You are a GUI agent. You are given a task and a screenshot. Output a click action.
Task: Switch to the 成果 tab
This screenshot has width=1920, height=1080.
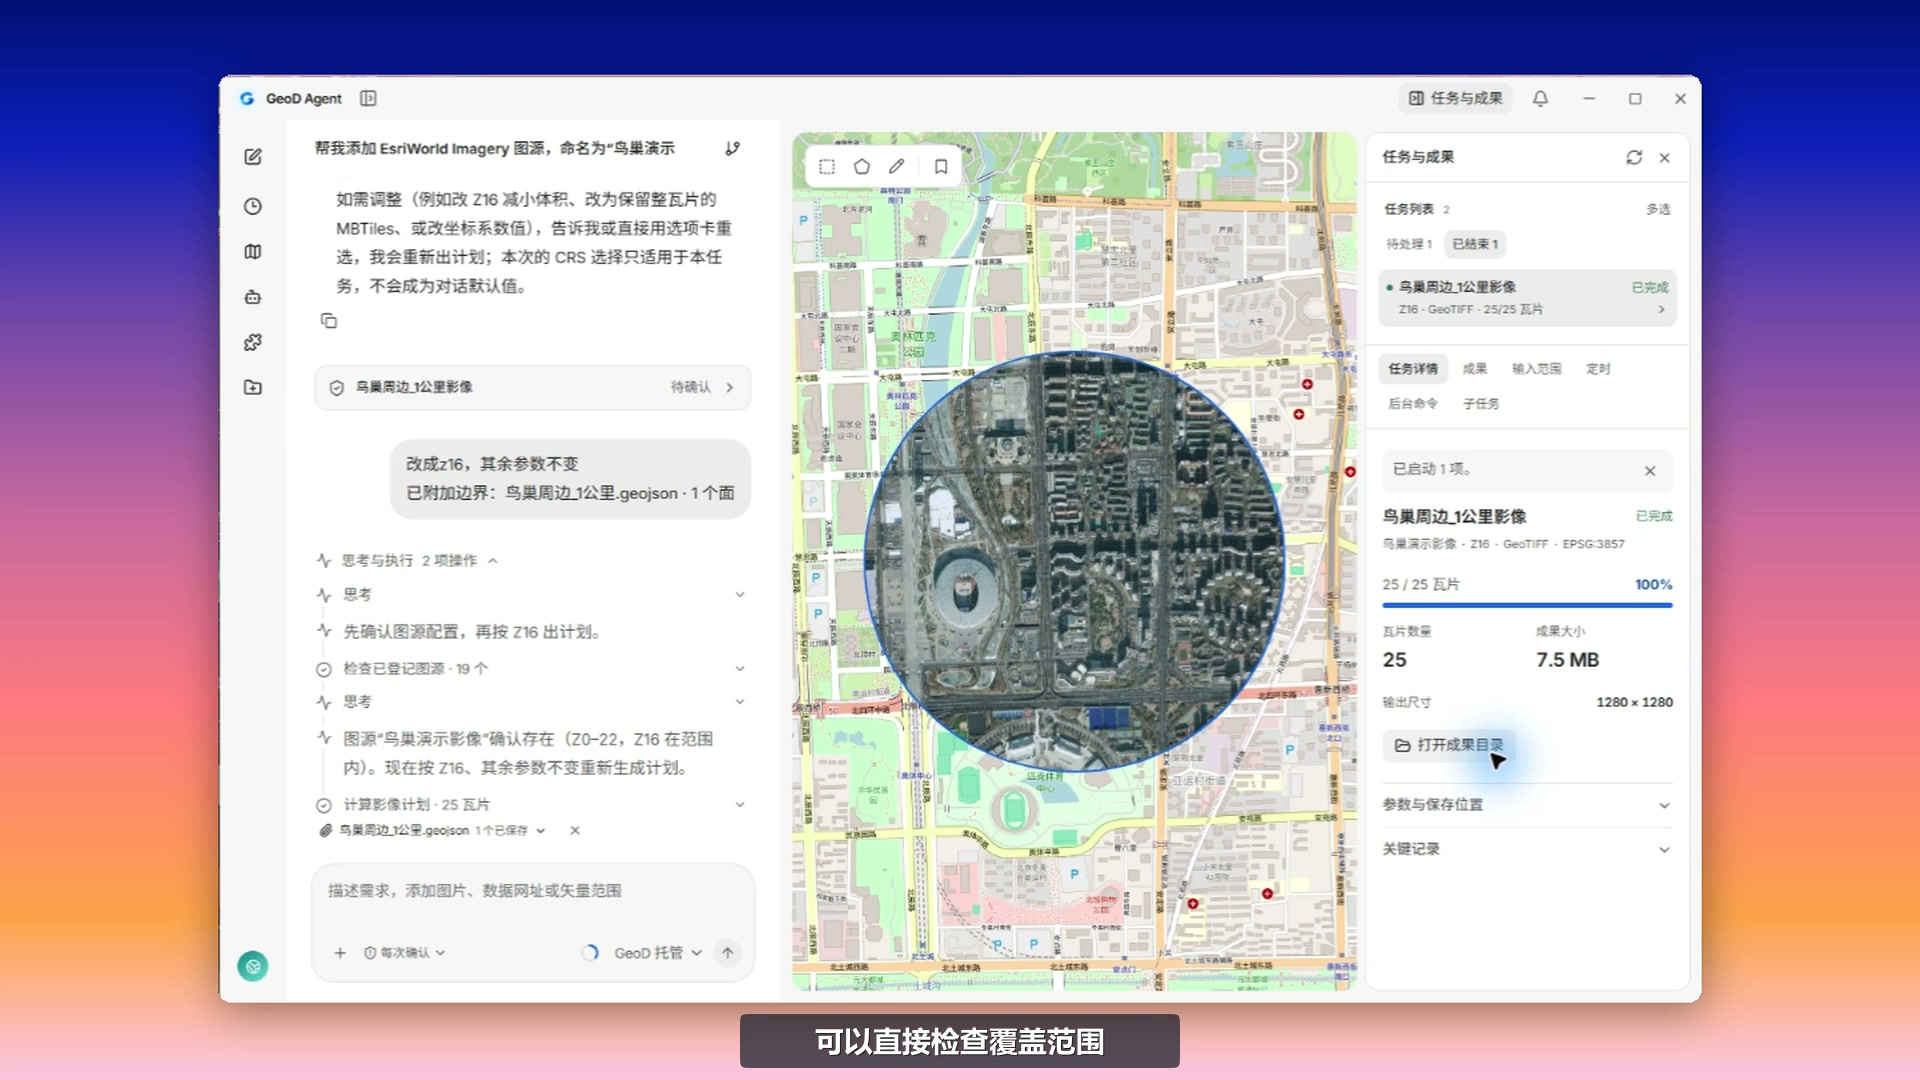pyautogui.click(x=1475, y=369)
